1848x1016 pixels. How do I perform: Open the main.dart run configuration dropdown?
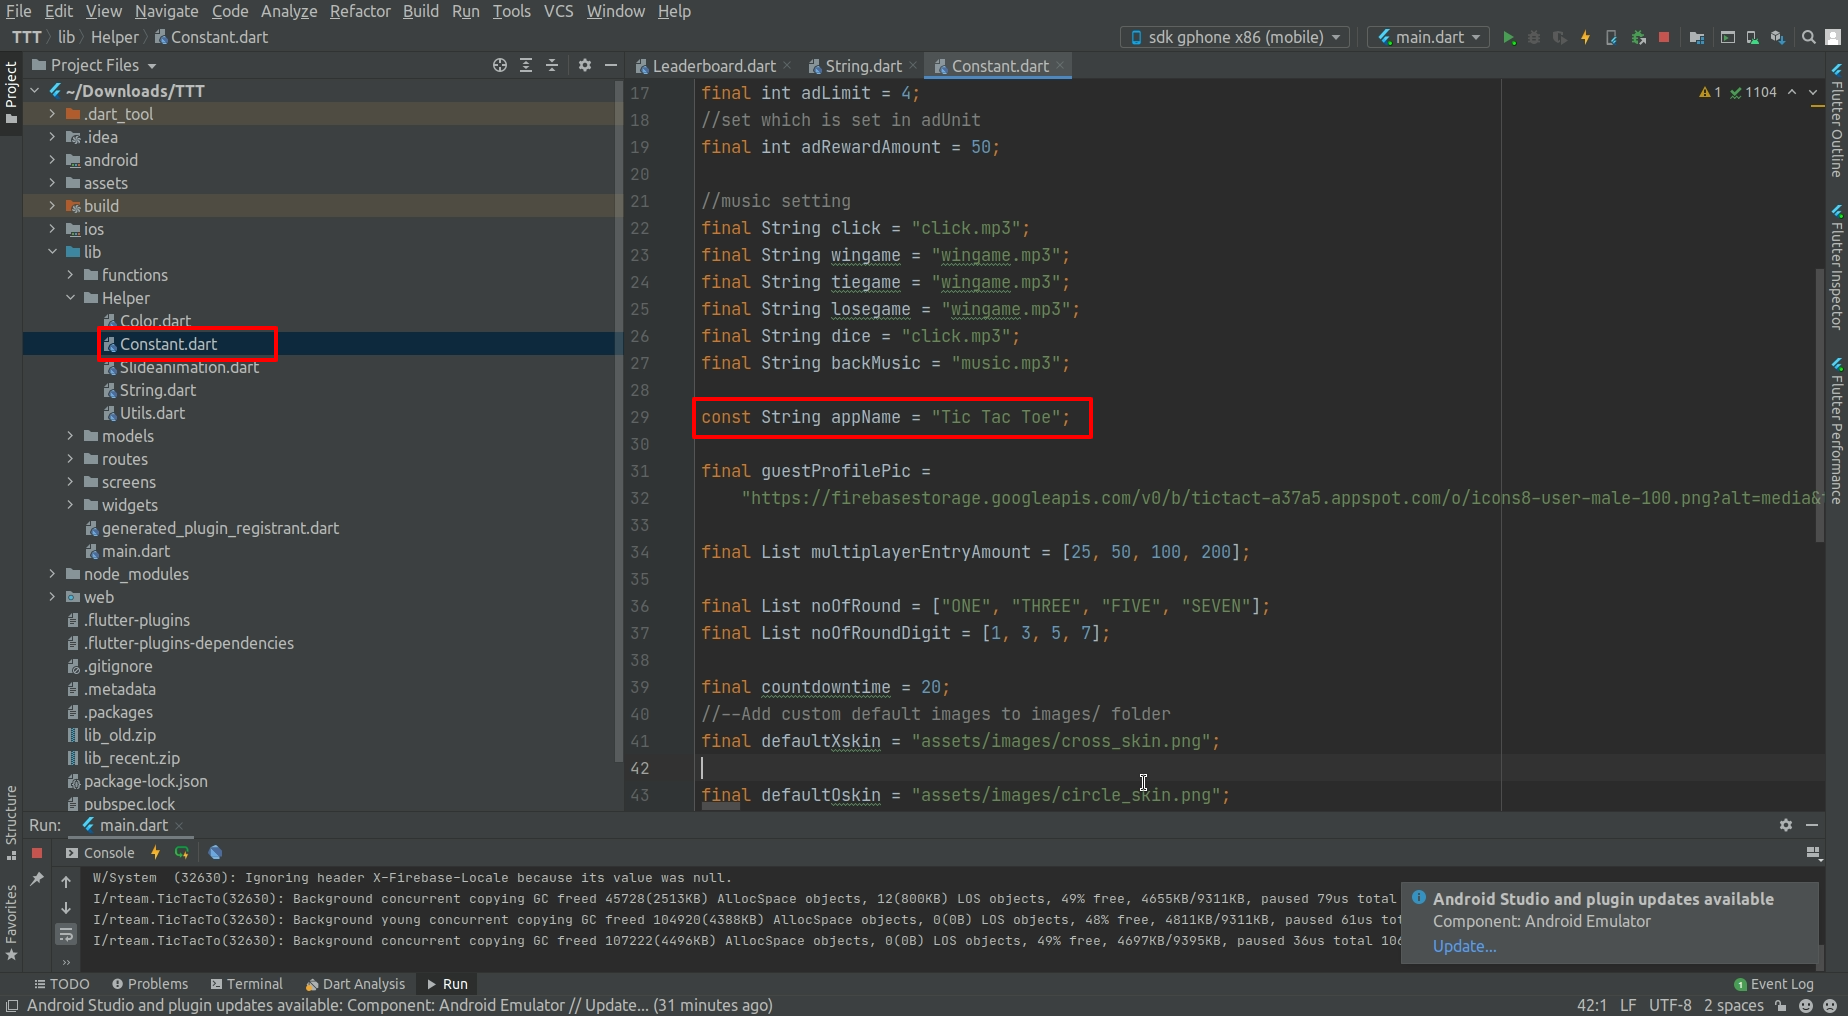point(1428,37)
